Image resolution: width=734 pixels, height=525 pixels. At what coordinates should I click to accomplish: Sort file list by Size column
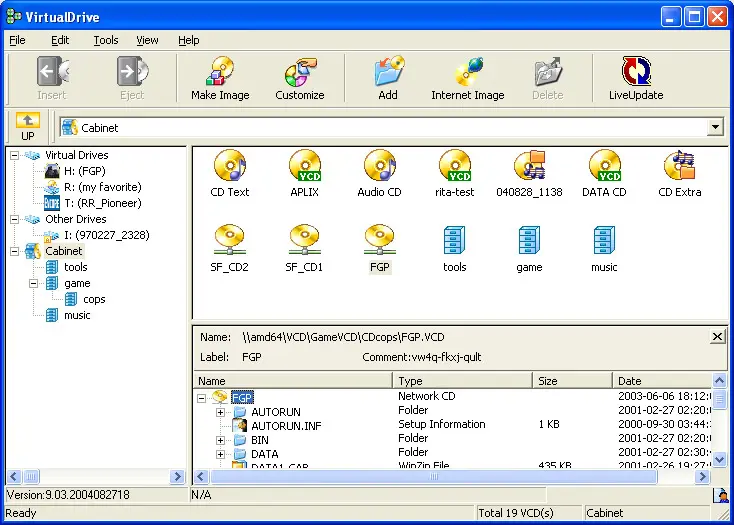click(x=571, y=381)
